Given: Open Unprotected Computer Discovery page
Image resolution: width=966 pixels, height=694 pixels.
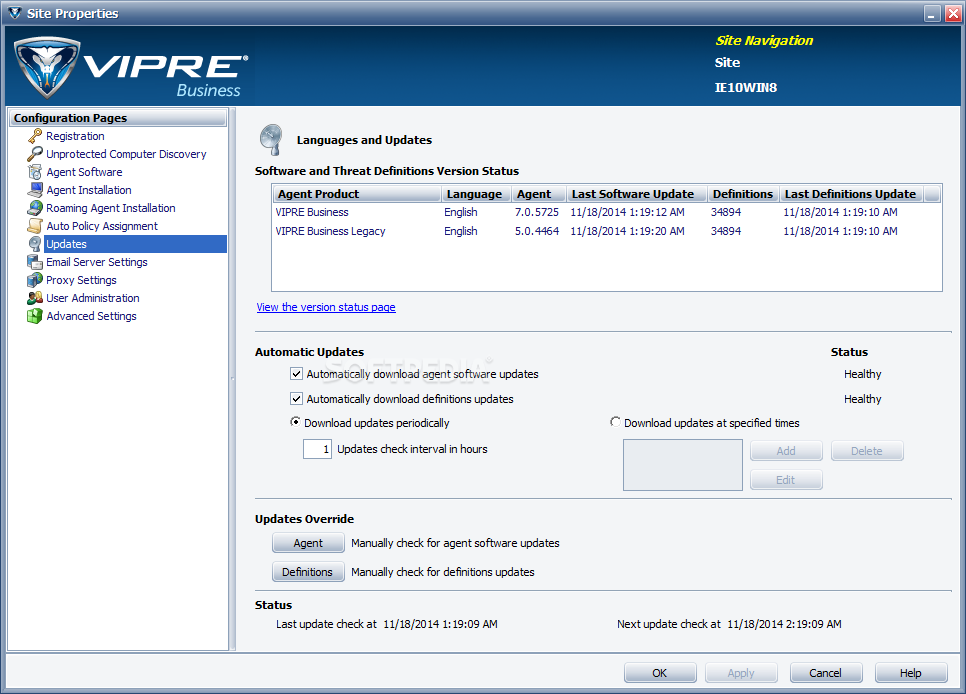Looking at the screenshot, I should point(126,153).
